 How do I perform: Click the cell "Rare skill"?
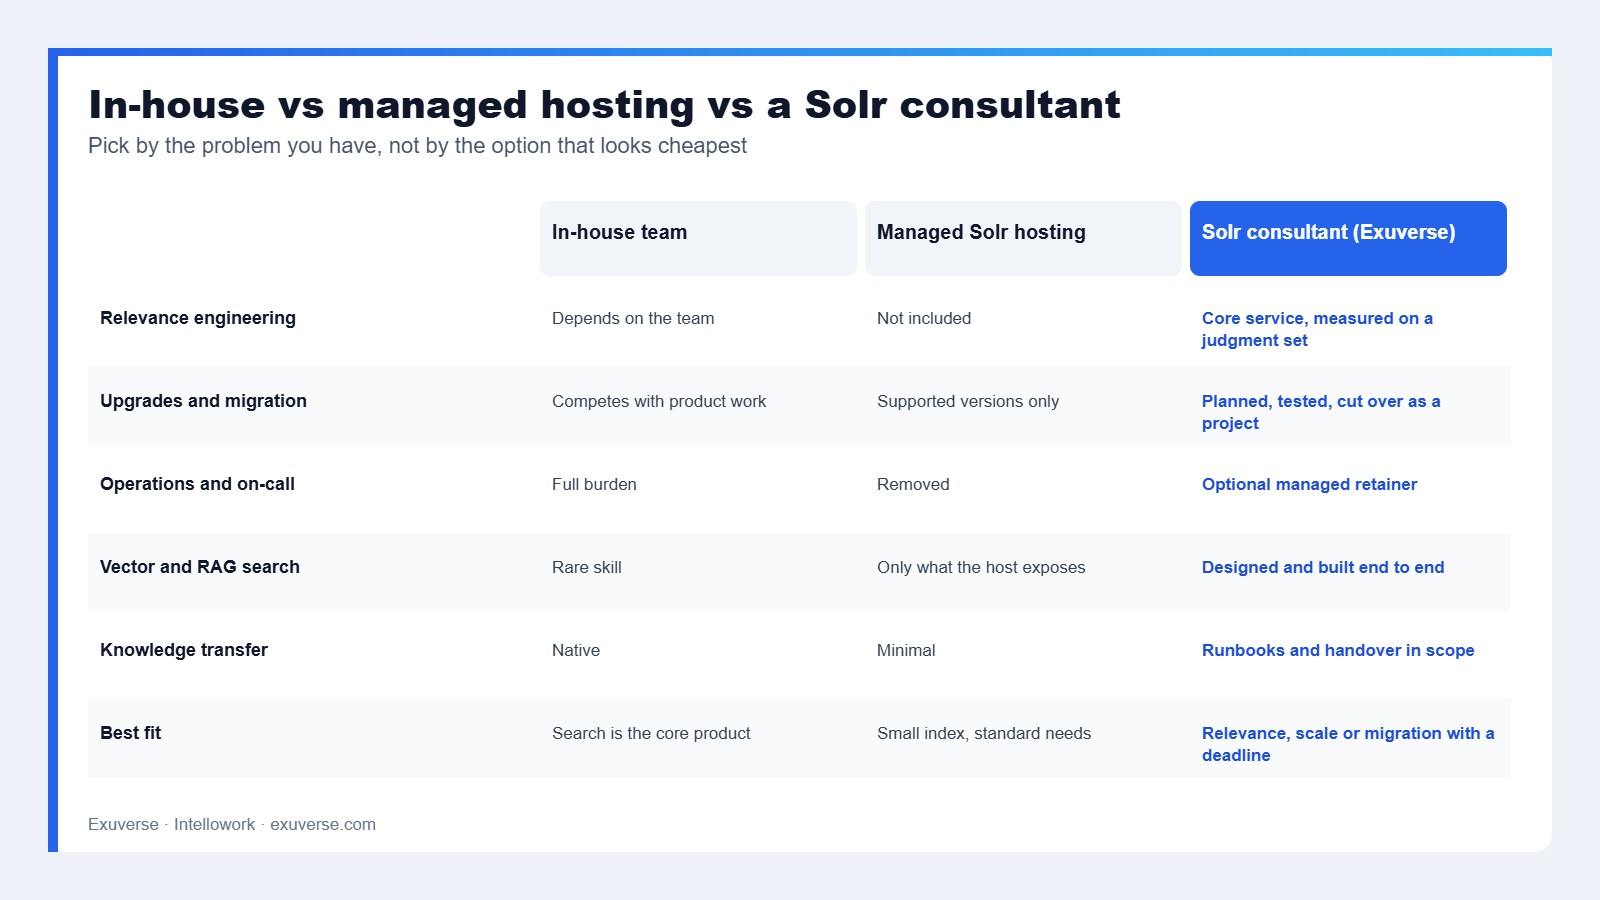(x=587, y=567)
